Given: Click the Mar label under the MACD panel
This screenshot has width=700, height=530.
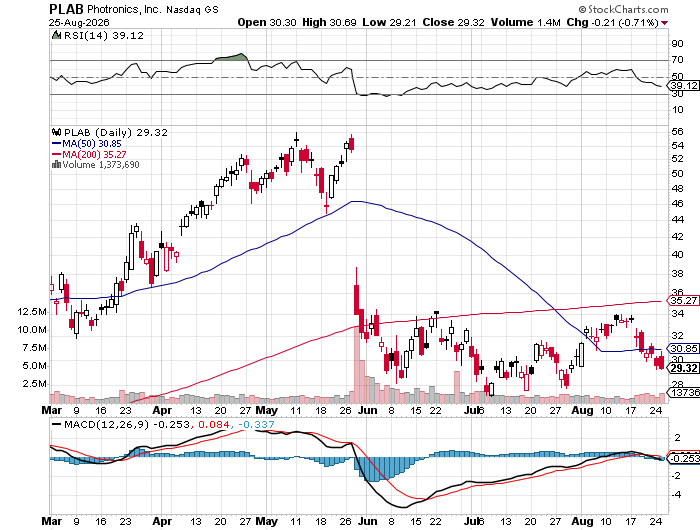Looking at the screenshot, I should click(x=52, y=521).
